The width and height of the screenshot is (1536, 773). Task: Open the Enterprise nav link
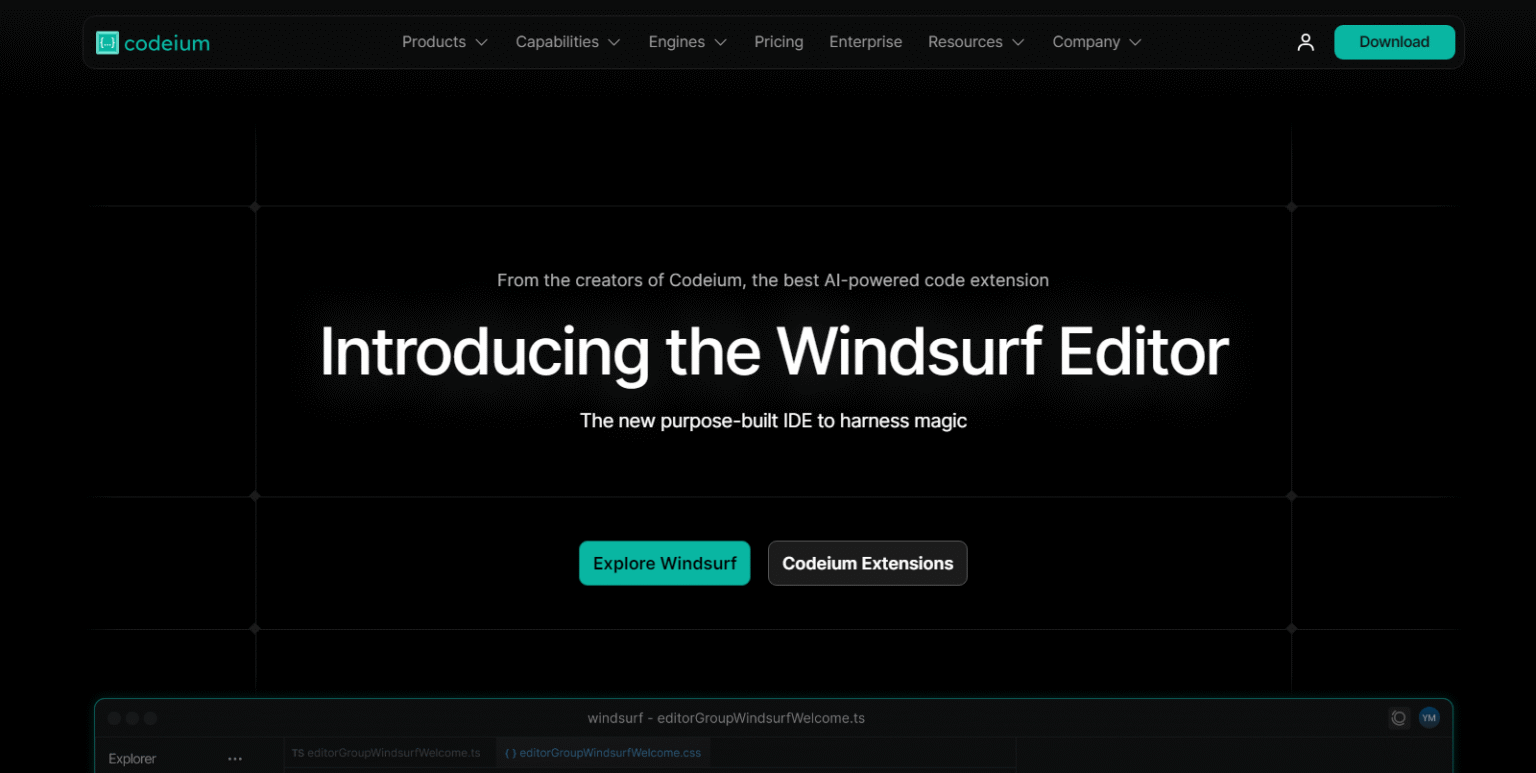pyautogui.click(x=865, y=42)
